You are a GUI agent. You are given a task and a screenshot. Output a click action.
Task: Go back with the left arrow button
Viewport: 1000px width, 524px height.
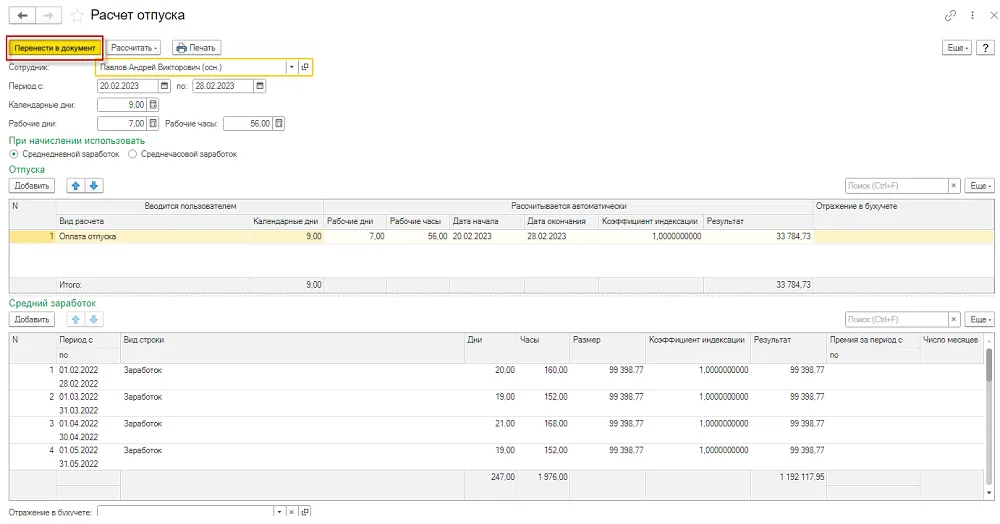(22, 15)
